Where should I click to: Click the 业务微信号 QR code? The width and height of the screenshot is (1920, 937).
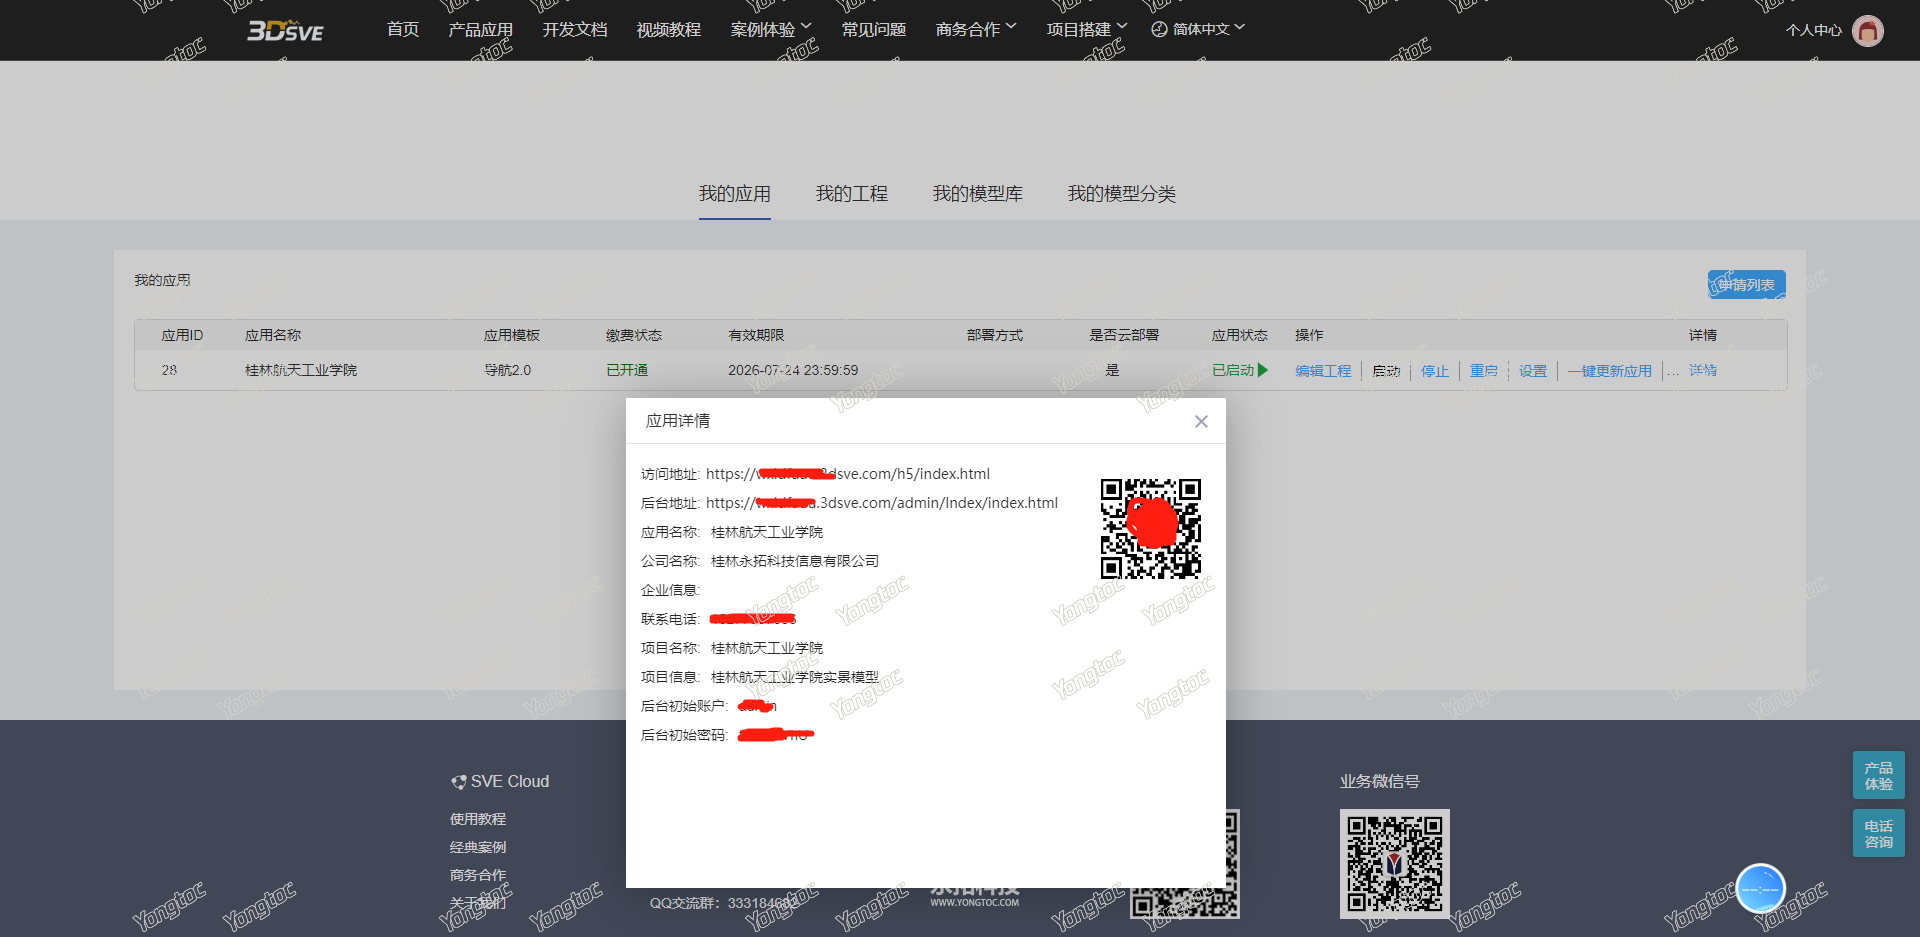[1394, 863]
